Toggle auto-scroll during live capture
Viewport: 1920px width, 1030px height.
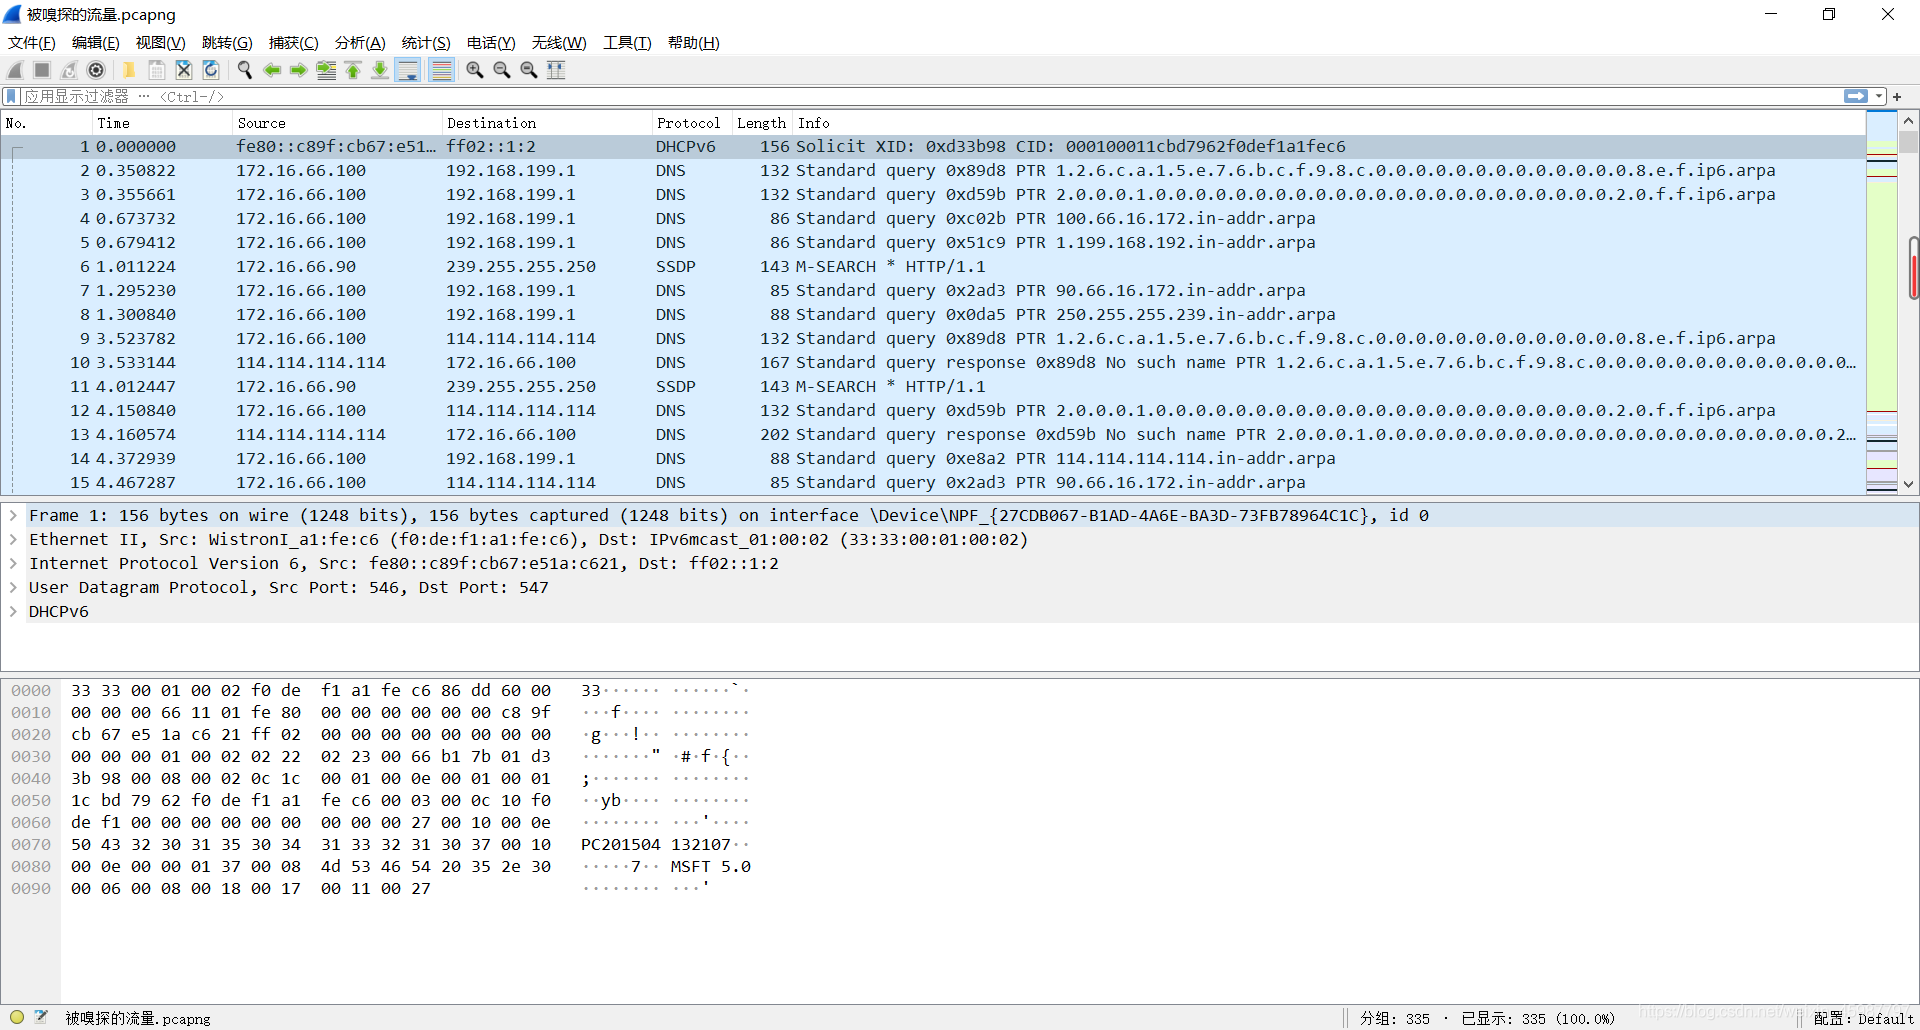click(x=407, y=70)
